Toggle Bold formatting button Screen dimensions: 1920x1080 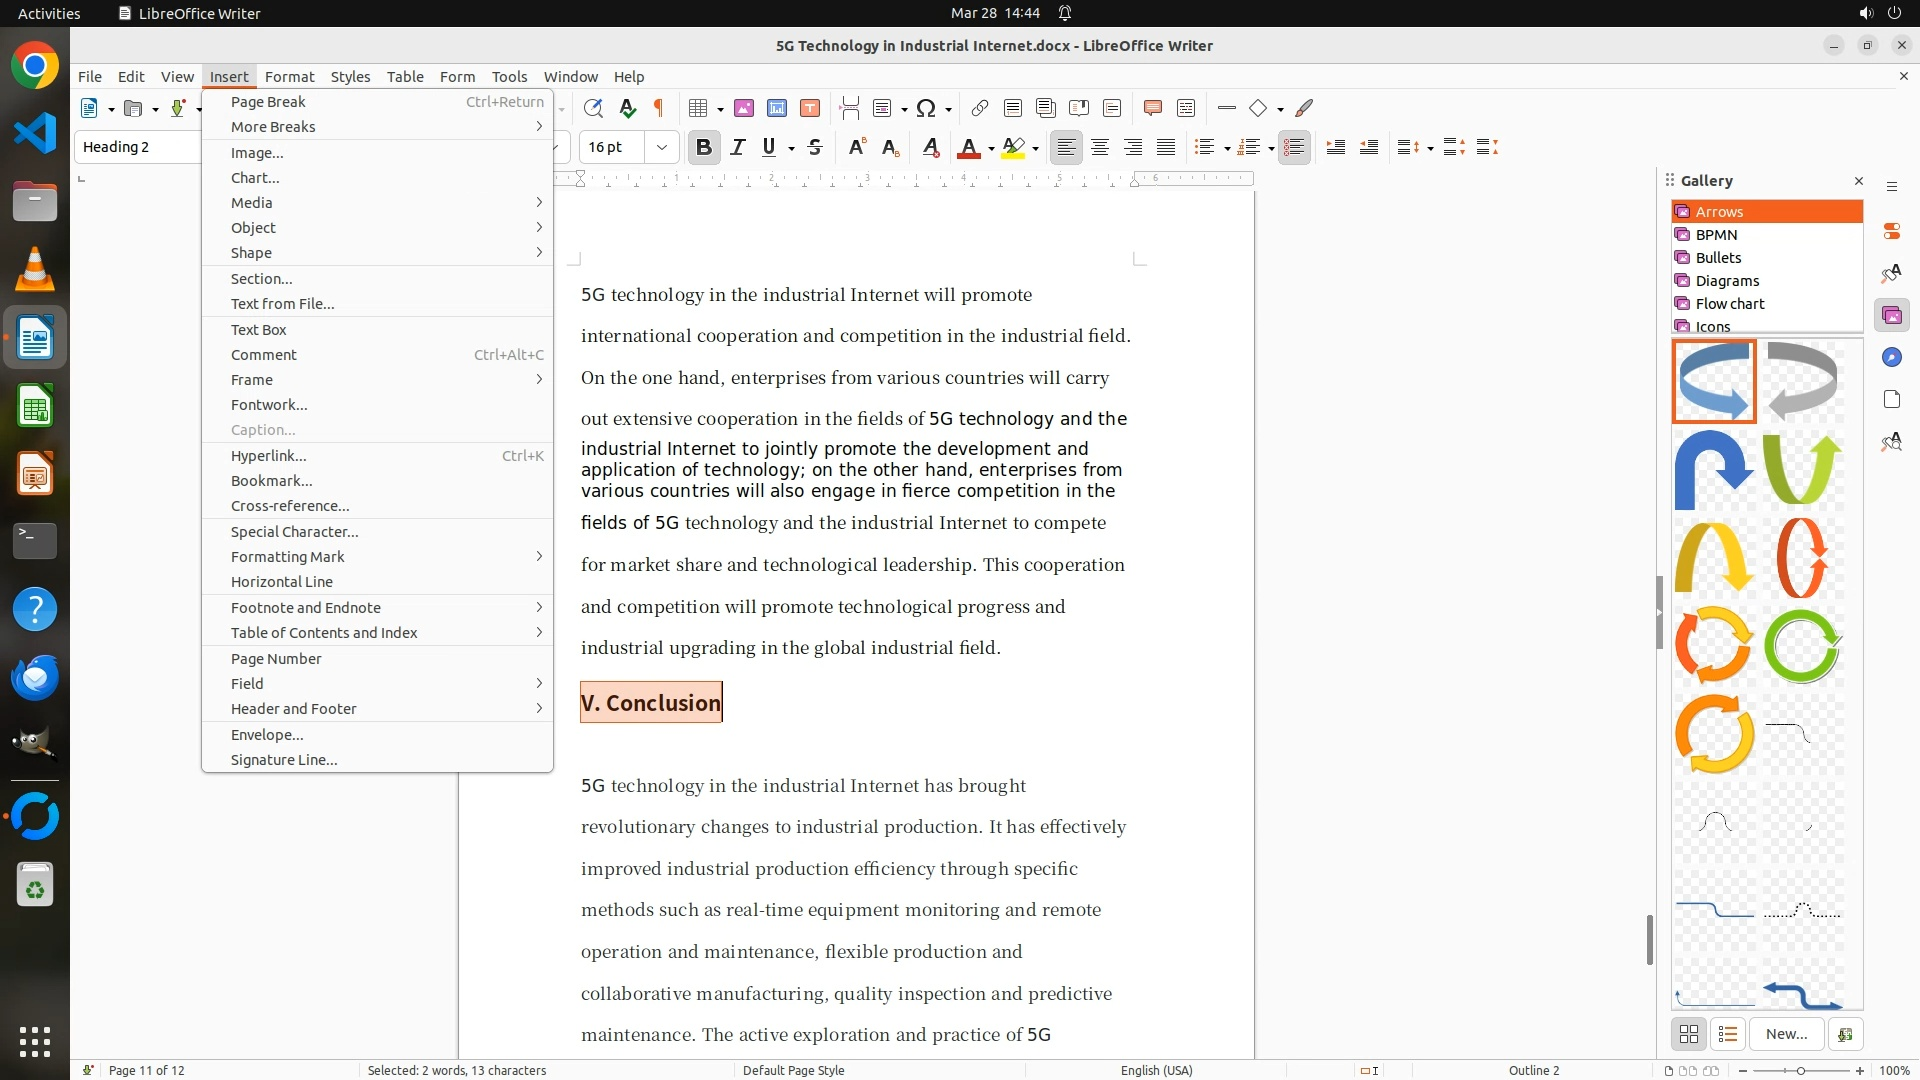(x=704, y=147)
